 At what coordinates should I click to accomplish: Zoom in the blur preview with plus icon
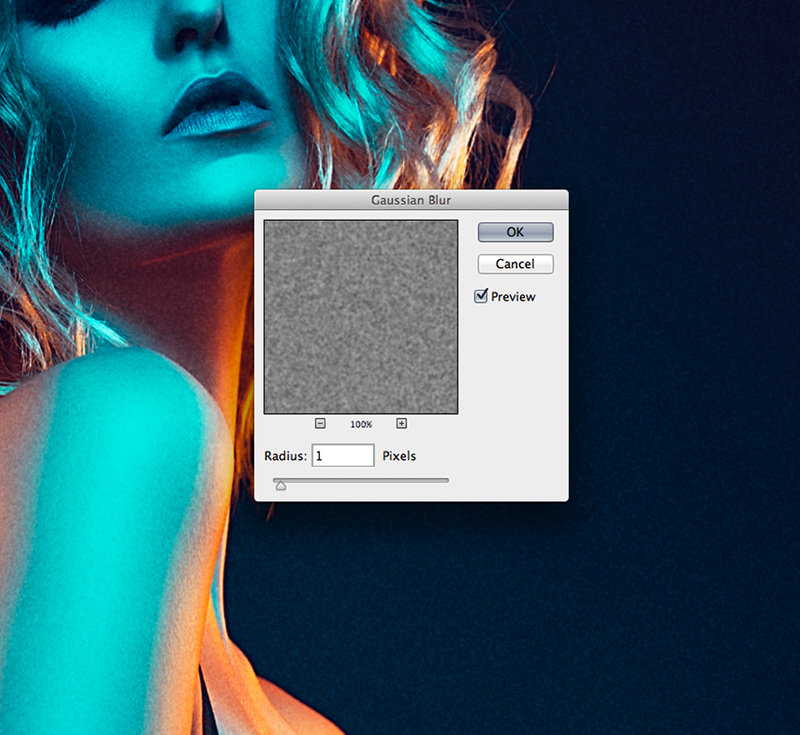[402, 423]
